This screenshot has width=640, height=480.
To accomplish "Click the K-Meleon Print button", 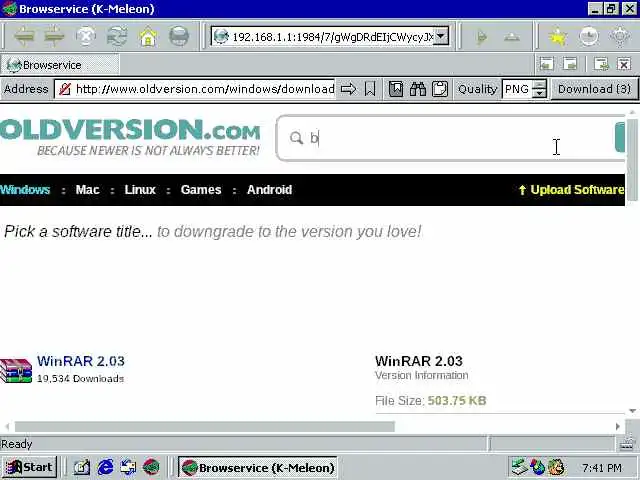I will pos(179,37).
